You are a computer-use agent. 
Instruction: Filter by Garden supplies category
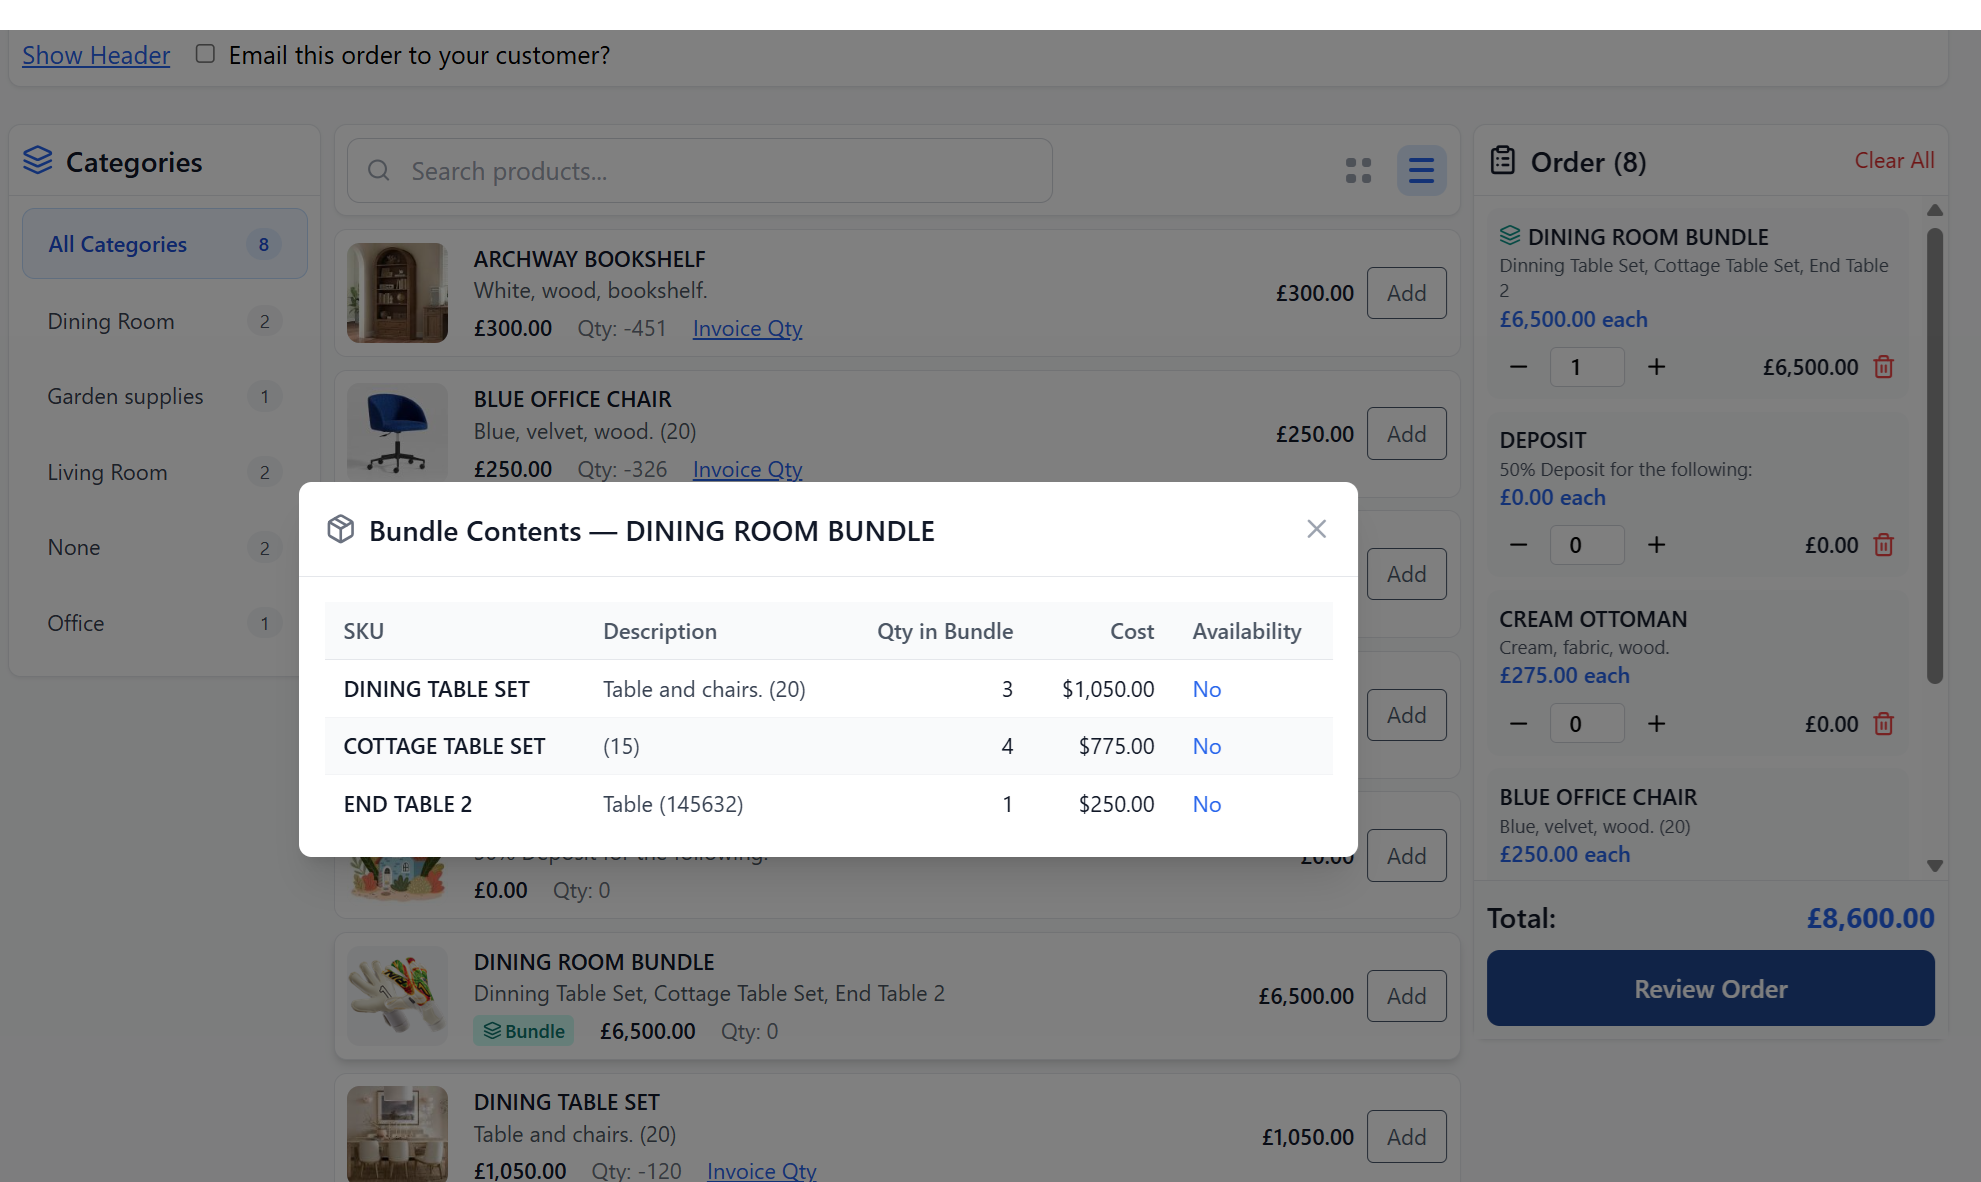[165, 396]
